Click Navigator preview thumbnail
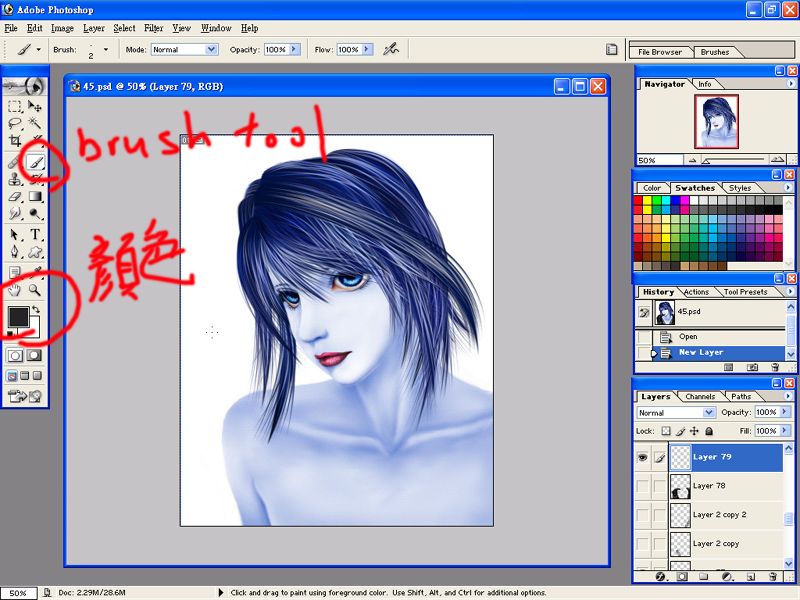This screenshot has height=600, width=800. click(x=716, y=121)
